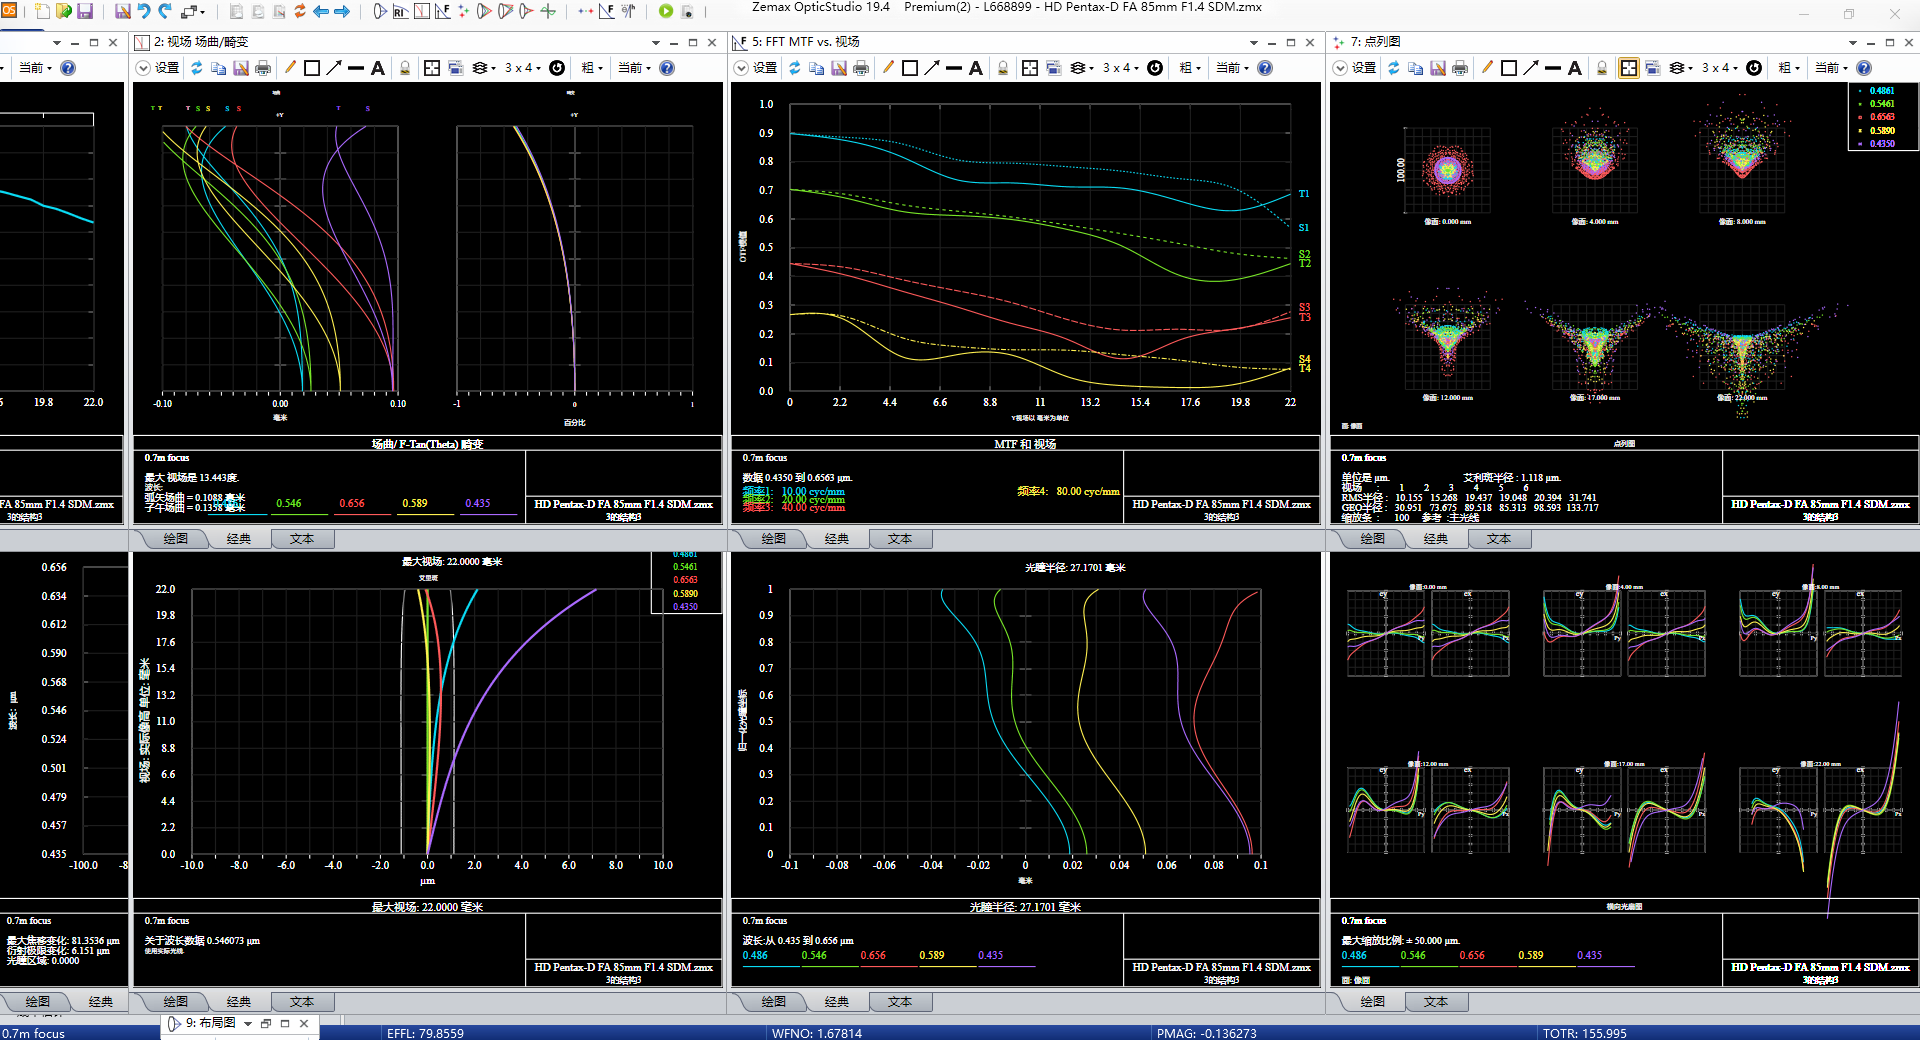
Task: Pick arrow annotation tool in FFT MTF window
Action: click(932, 68)
